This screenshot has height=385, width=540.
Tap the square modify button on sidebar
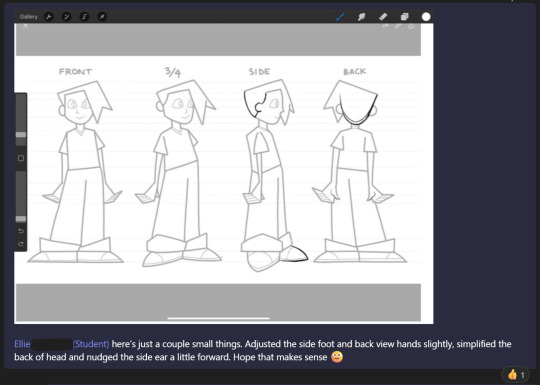[x=21, y=158]
